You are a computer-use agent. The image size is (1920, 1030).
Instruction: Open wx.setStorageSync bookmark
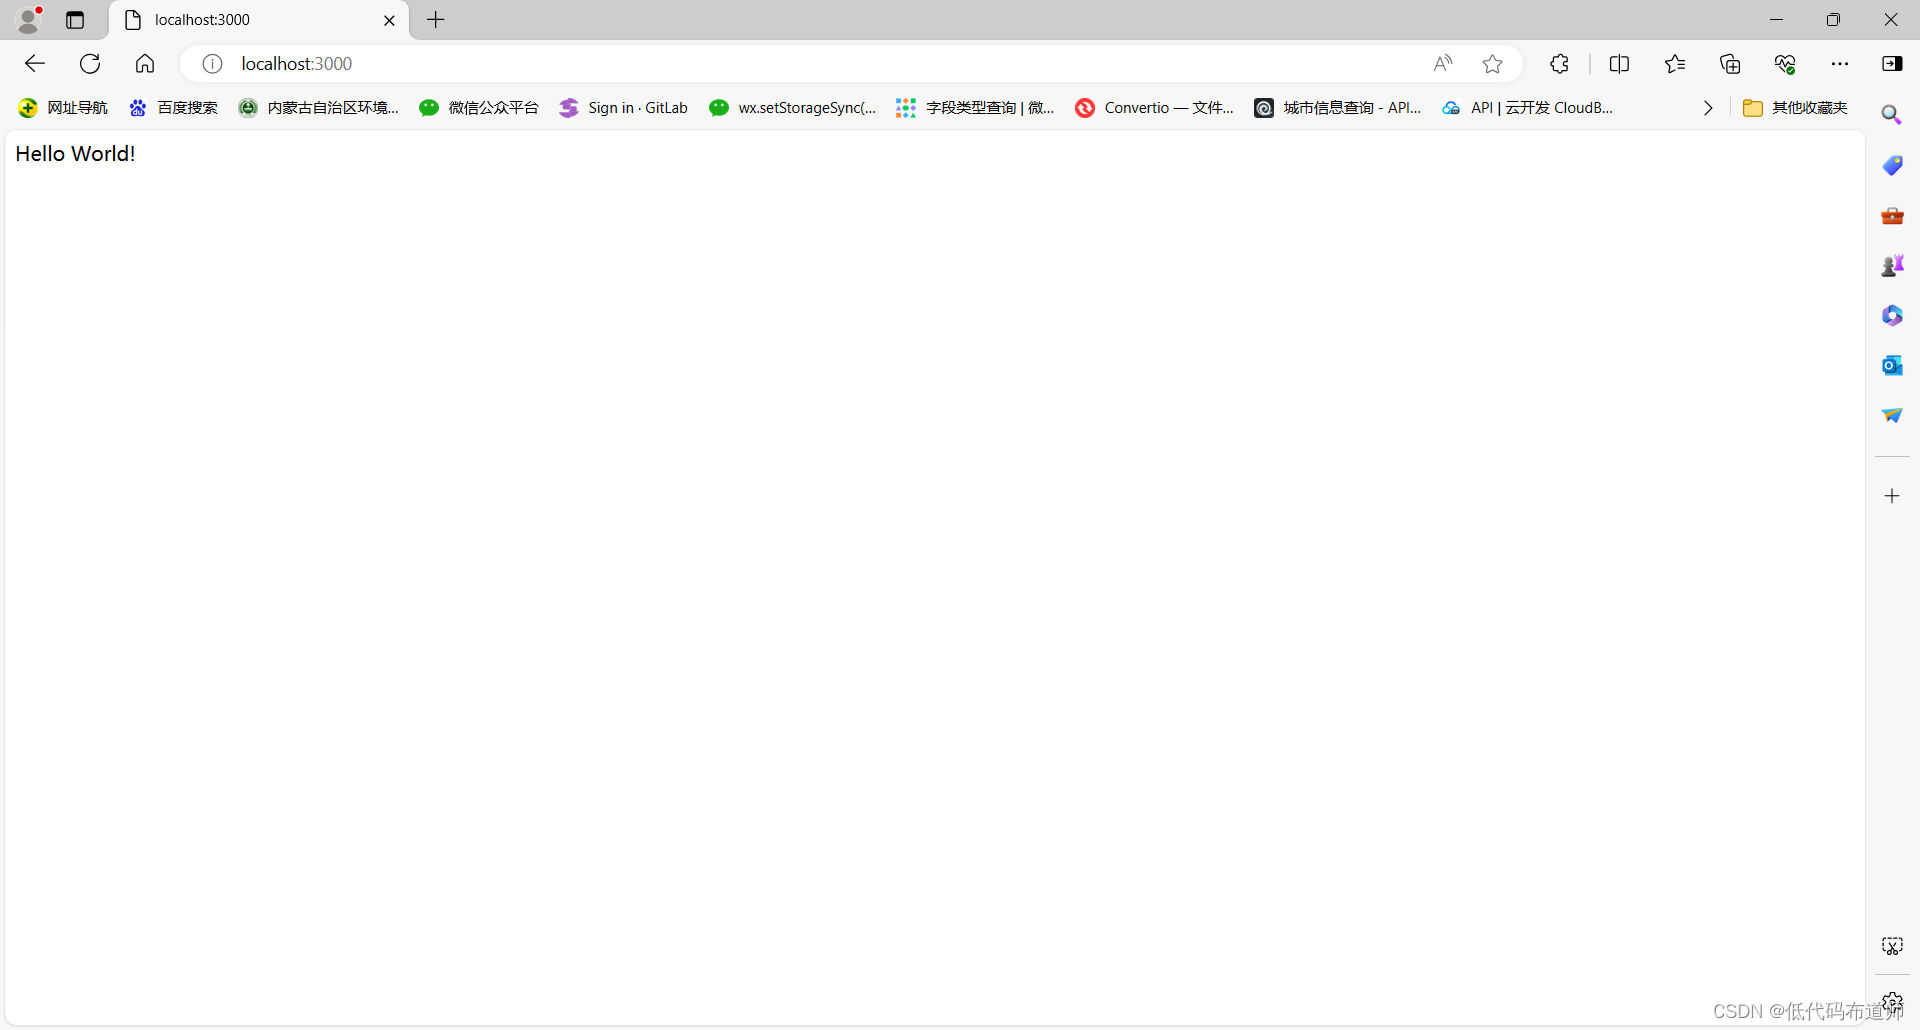(x=793, y=108)
